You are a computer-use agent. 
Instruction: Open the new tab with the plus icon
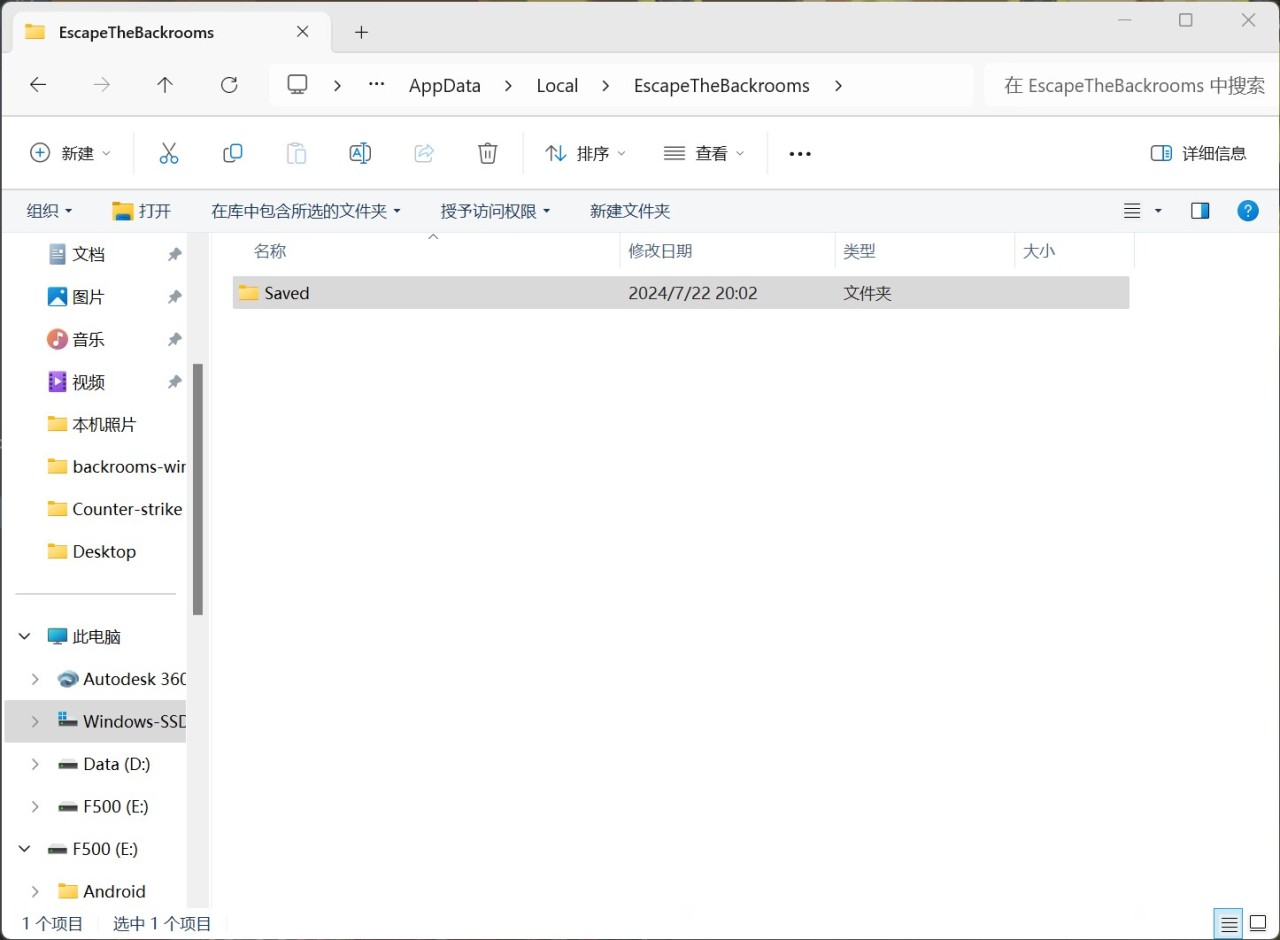[x=361, y=32]
